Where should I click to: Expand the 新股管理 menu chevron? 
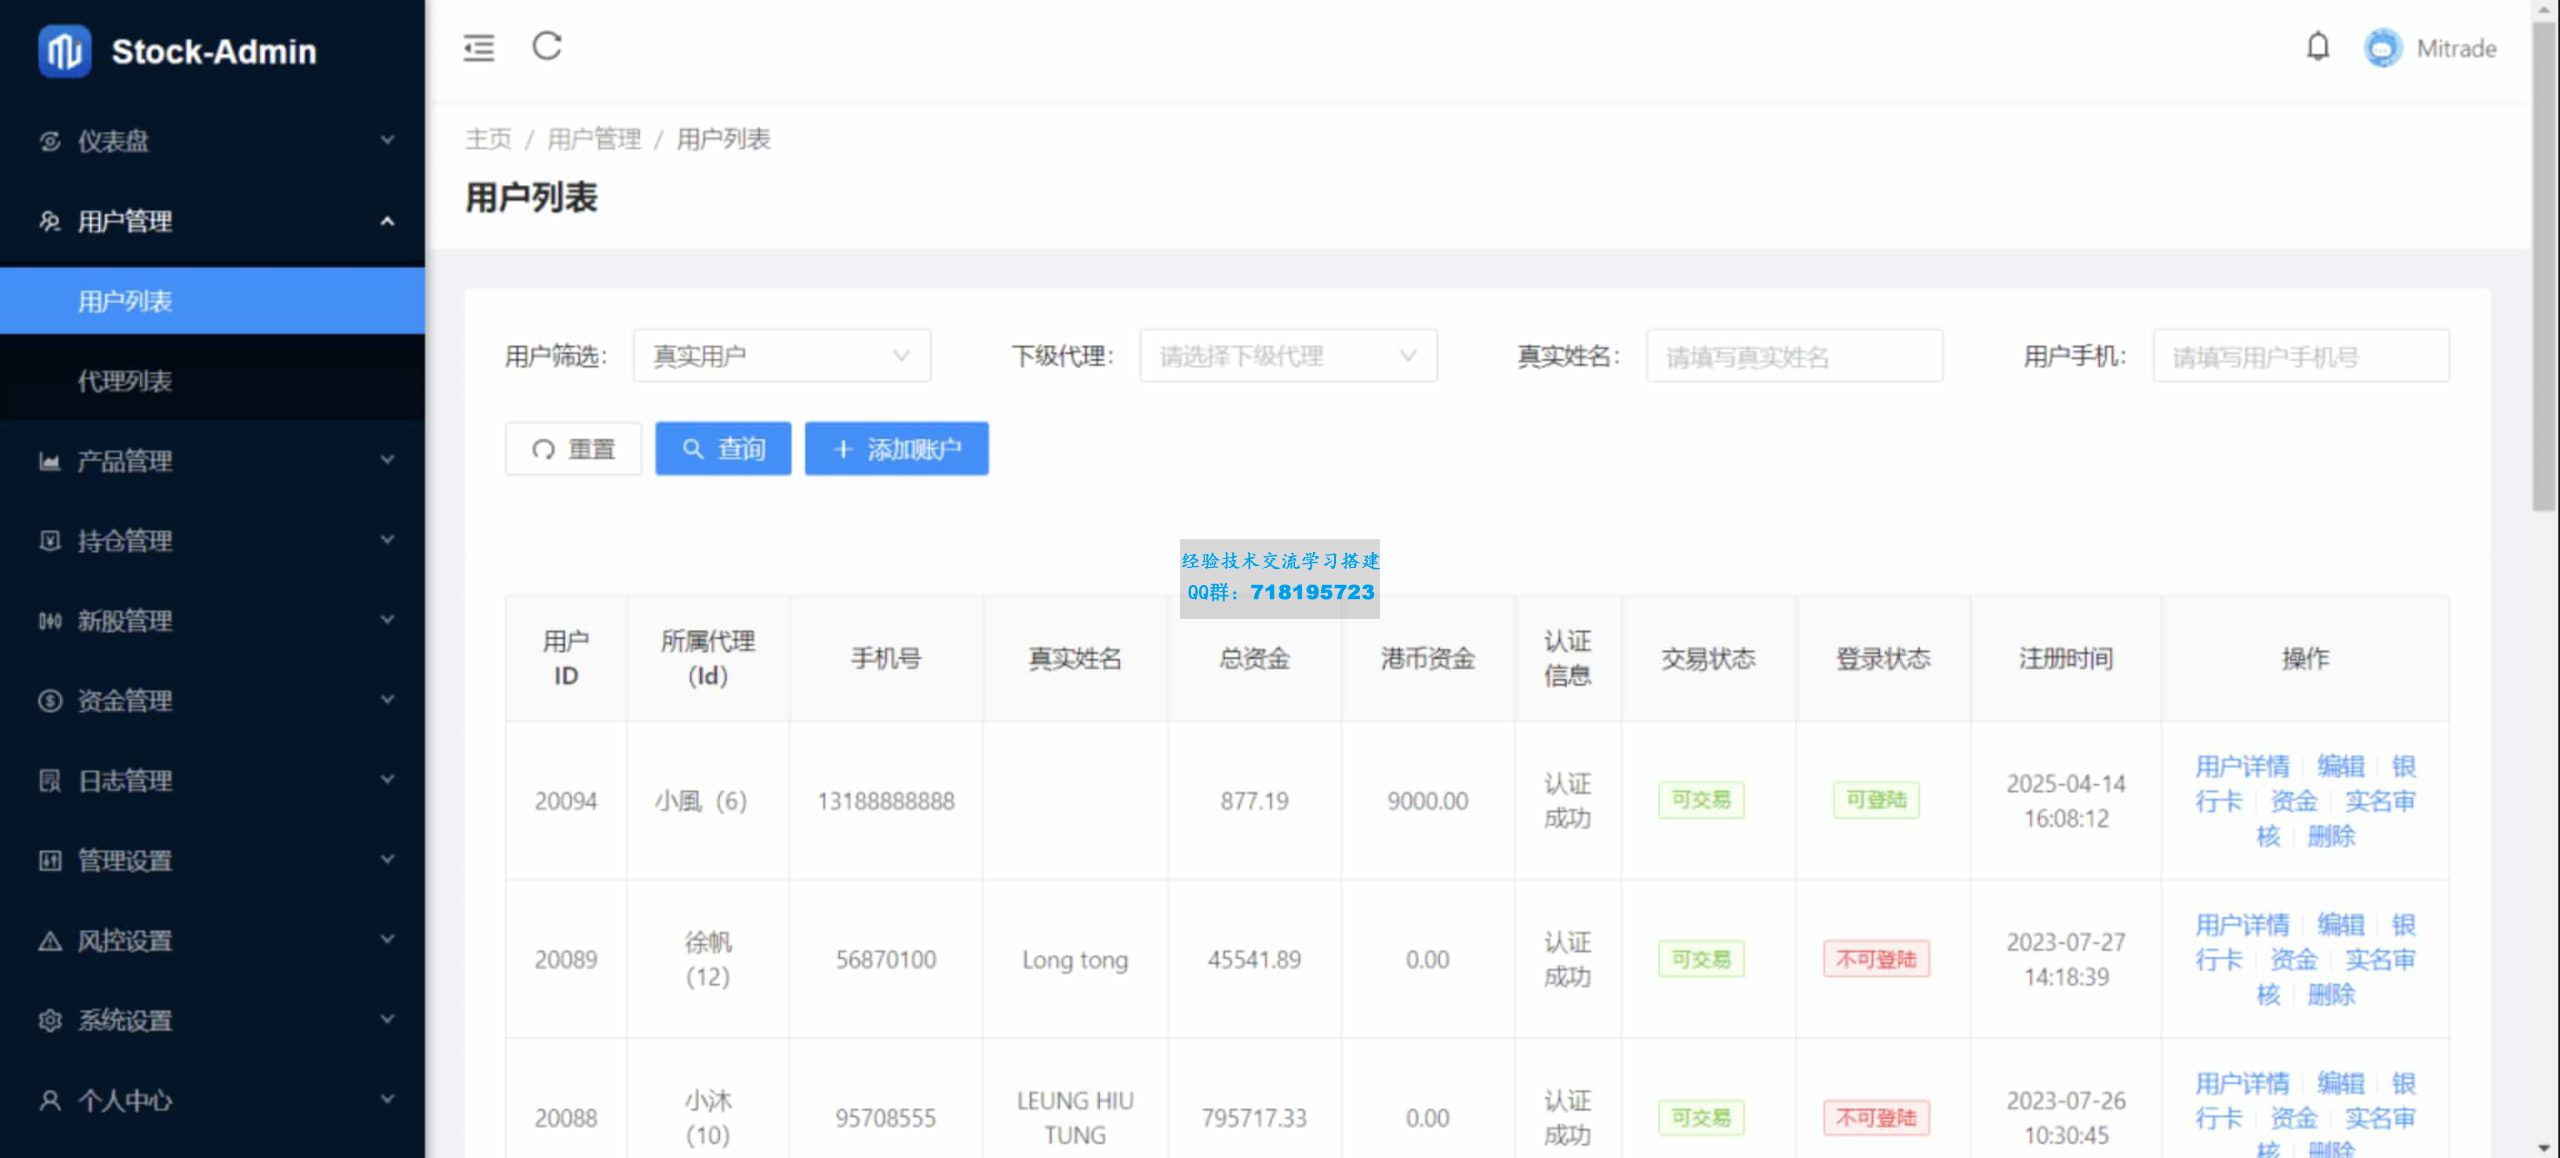(x=387, y=620)
